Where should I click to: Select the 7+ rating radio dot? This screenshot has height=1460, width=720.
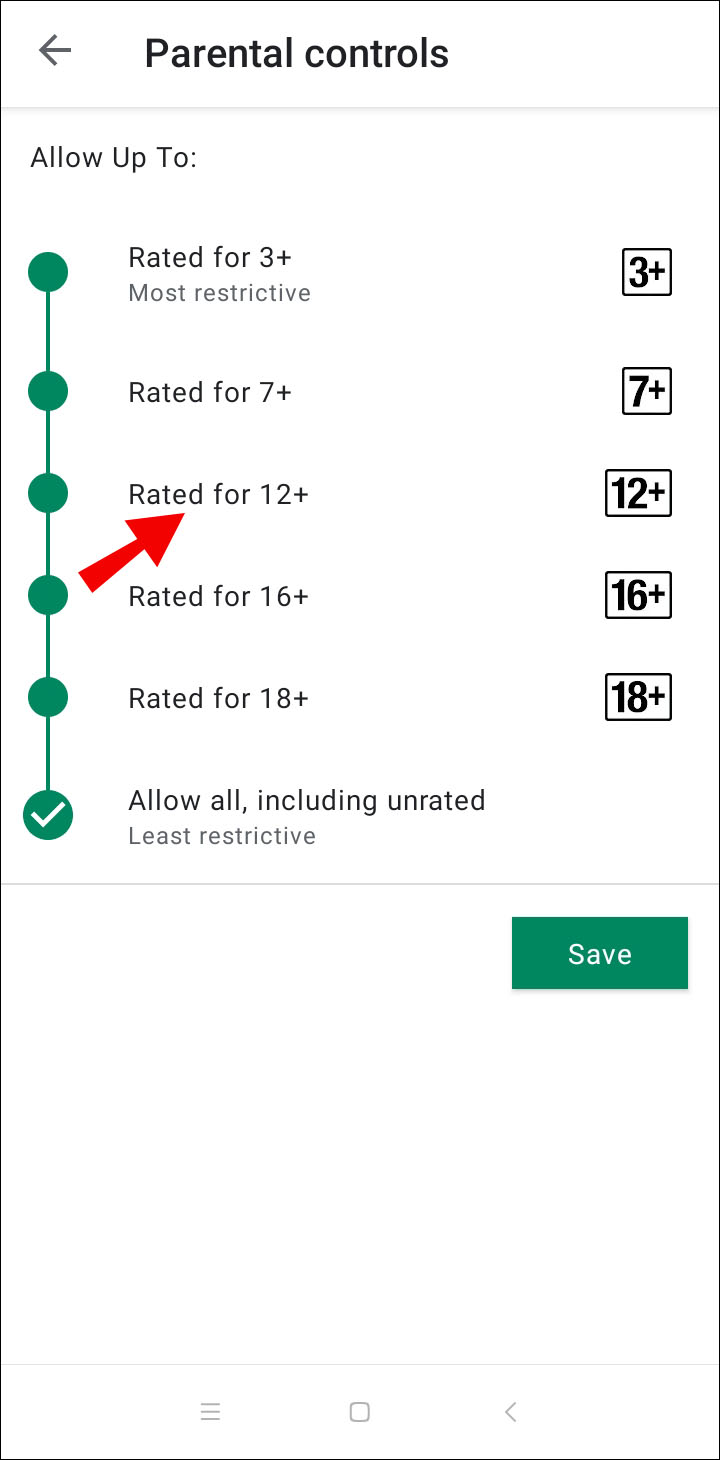pos(48,391)
